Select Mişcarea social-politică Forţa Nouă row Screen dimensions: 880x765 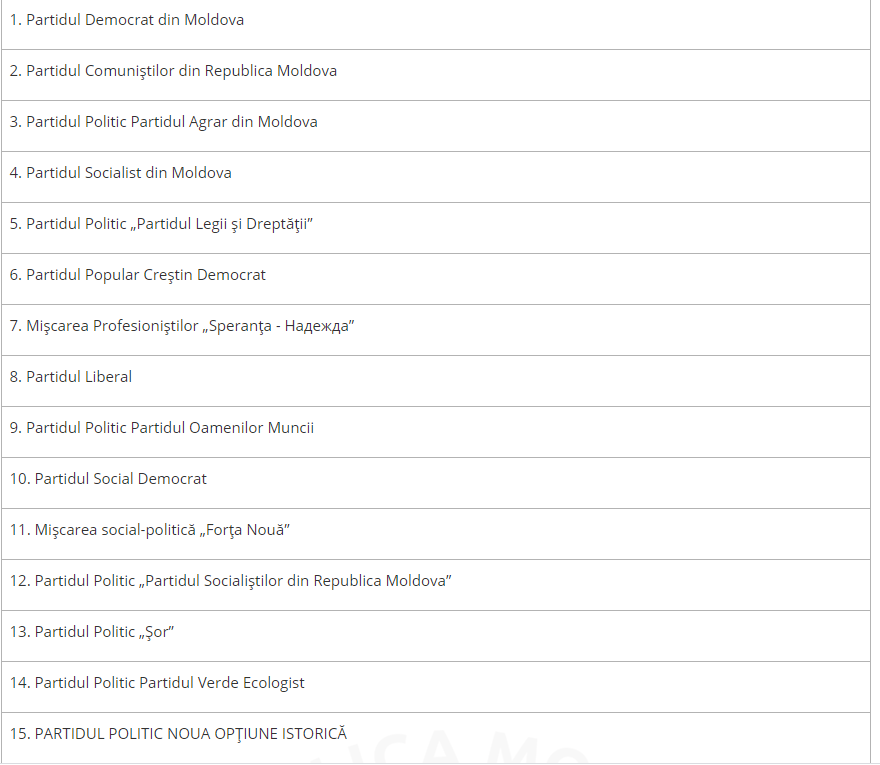[436, 534]
